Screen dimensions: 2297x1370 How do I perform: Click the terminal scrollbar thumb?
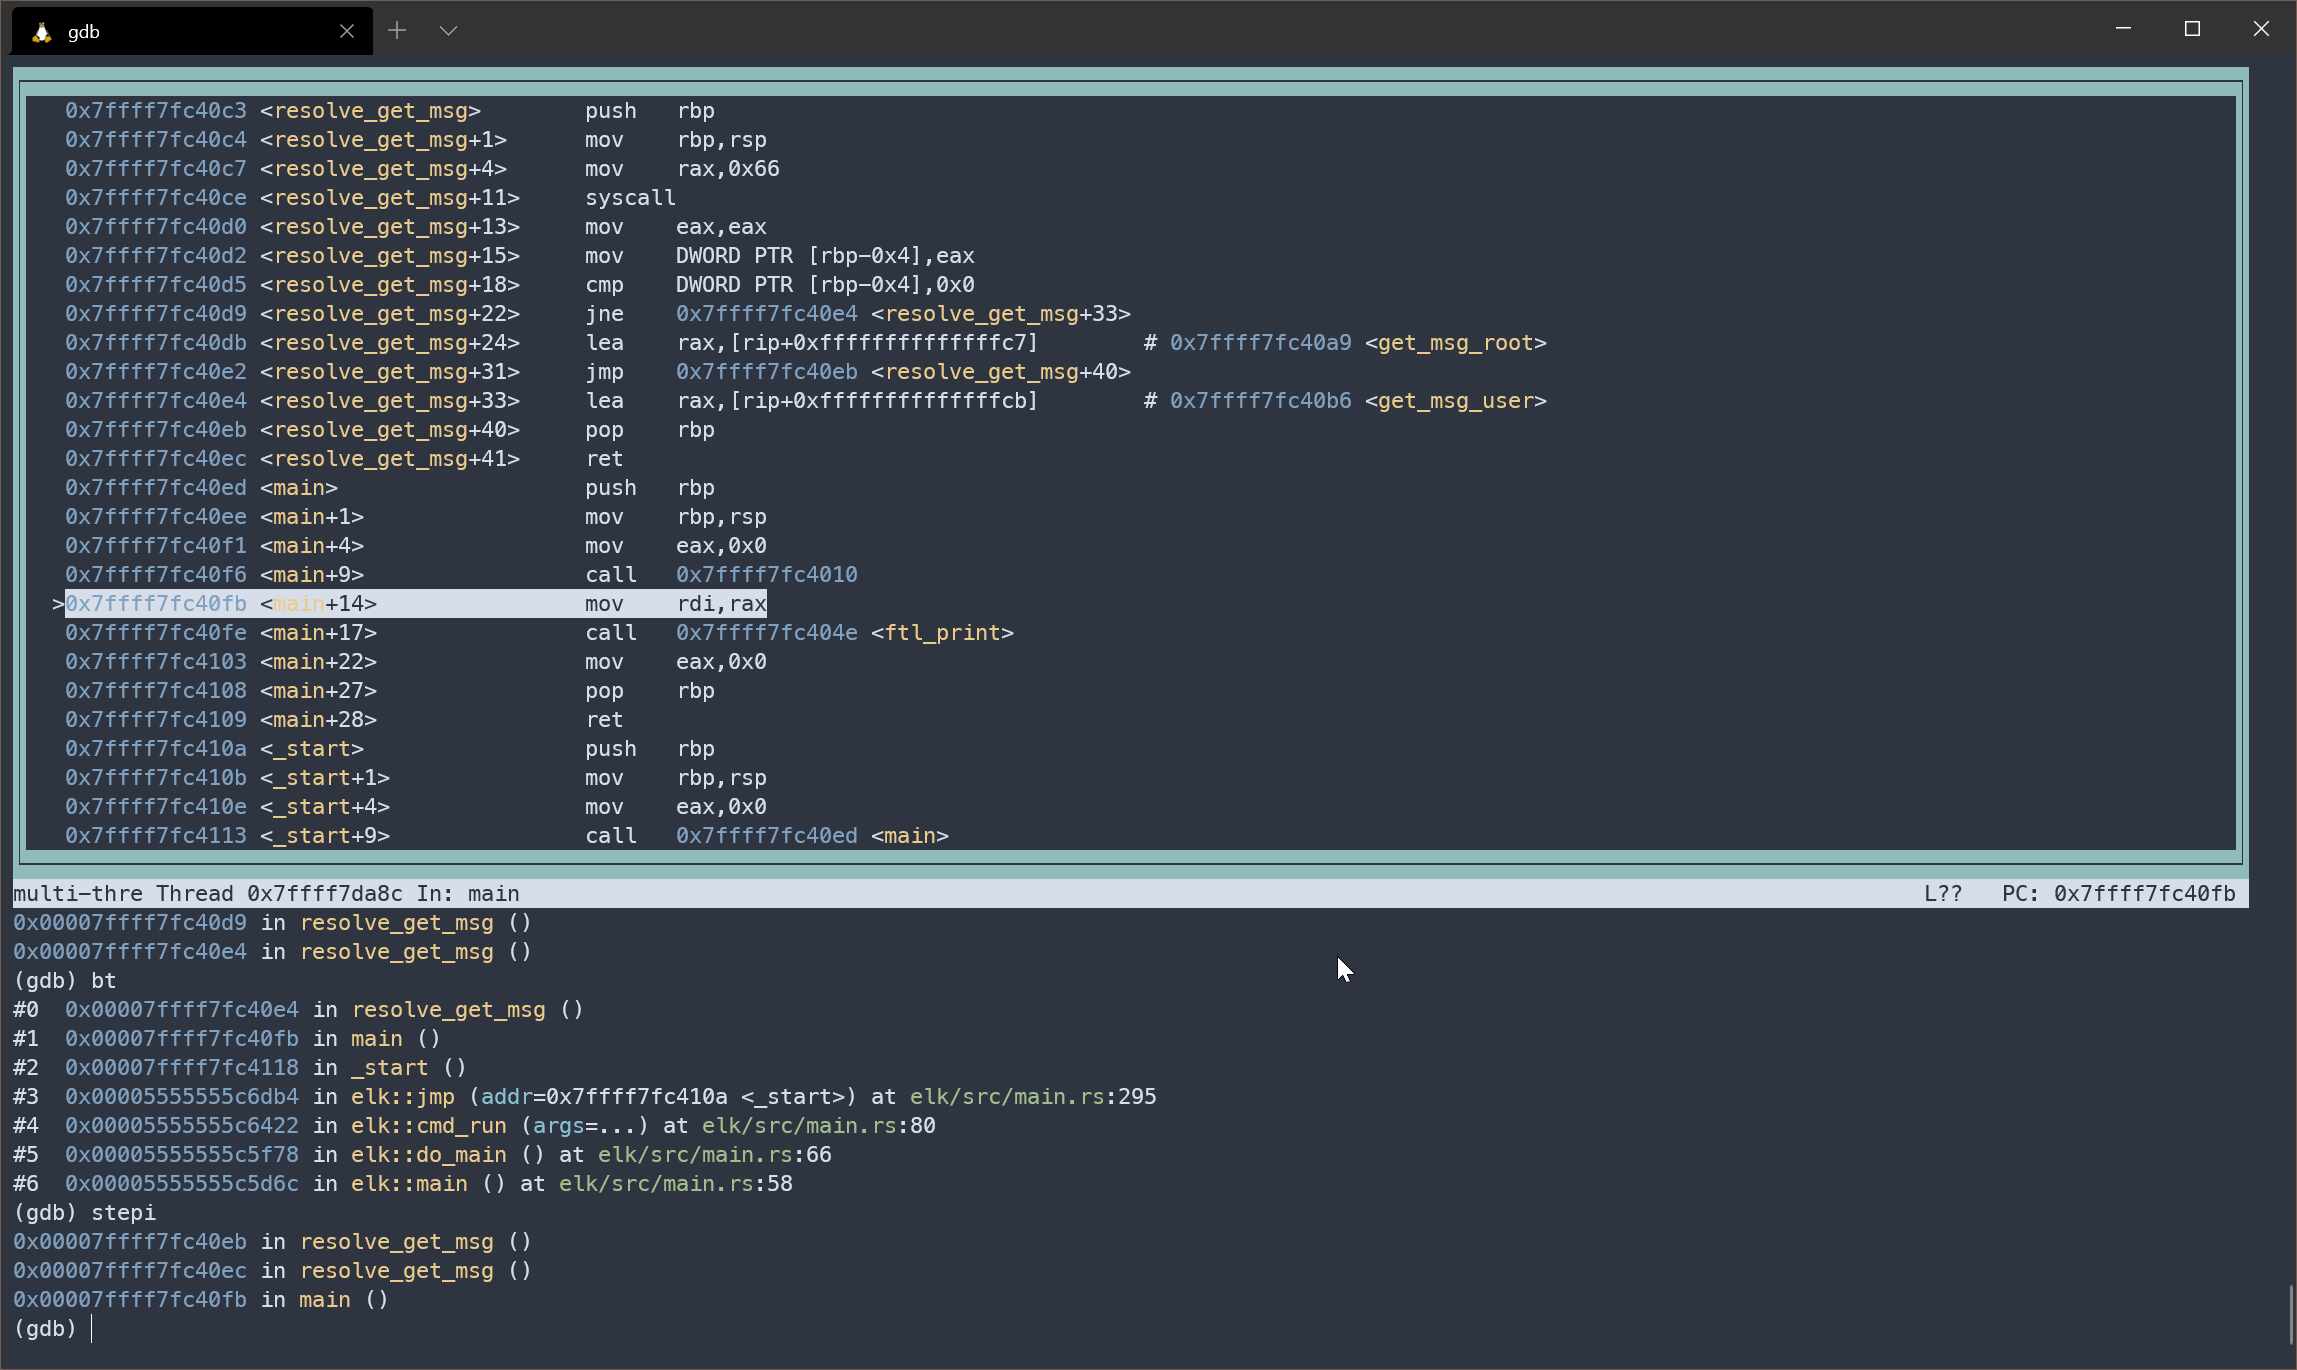[x=2290, y=1315]
